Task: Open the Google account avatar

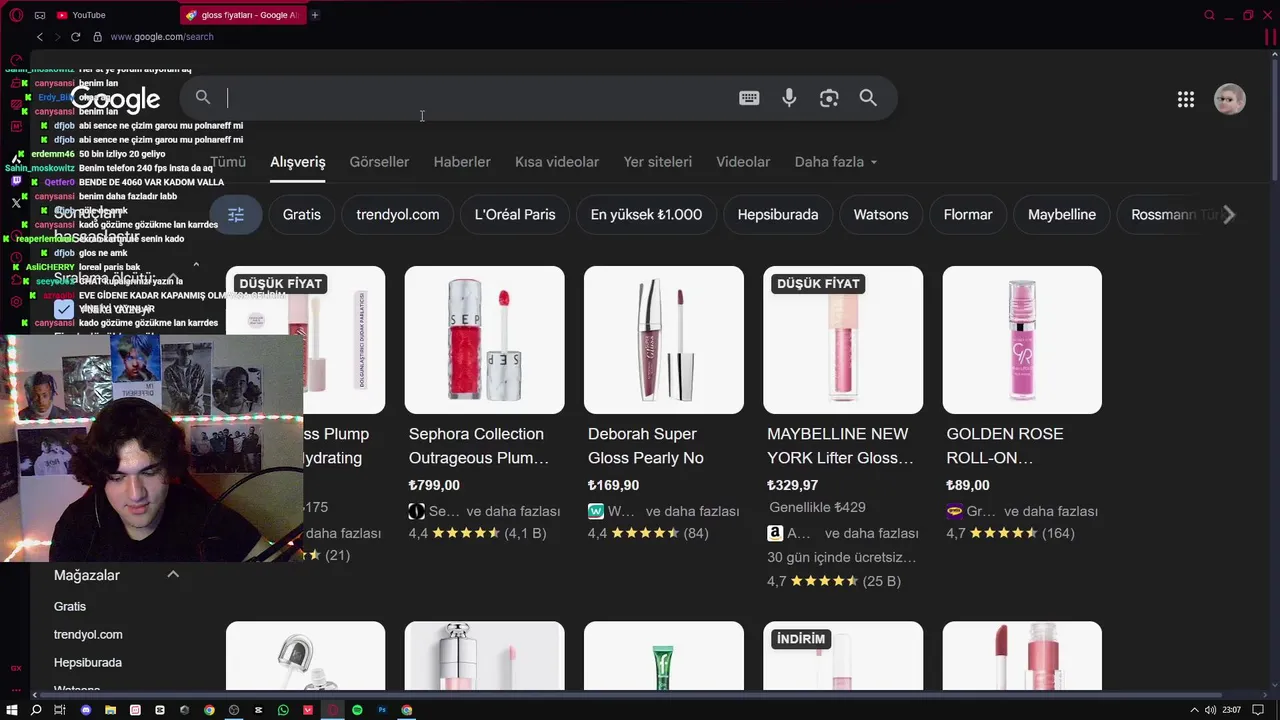Action: click(1230, 99)
